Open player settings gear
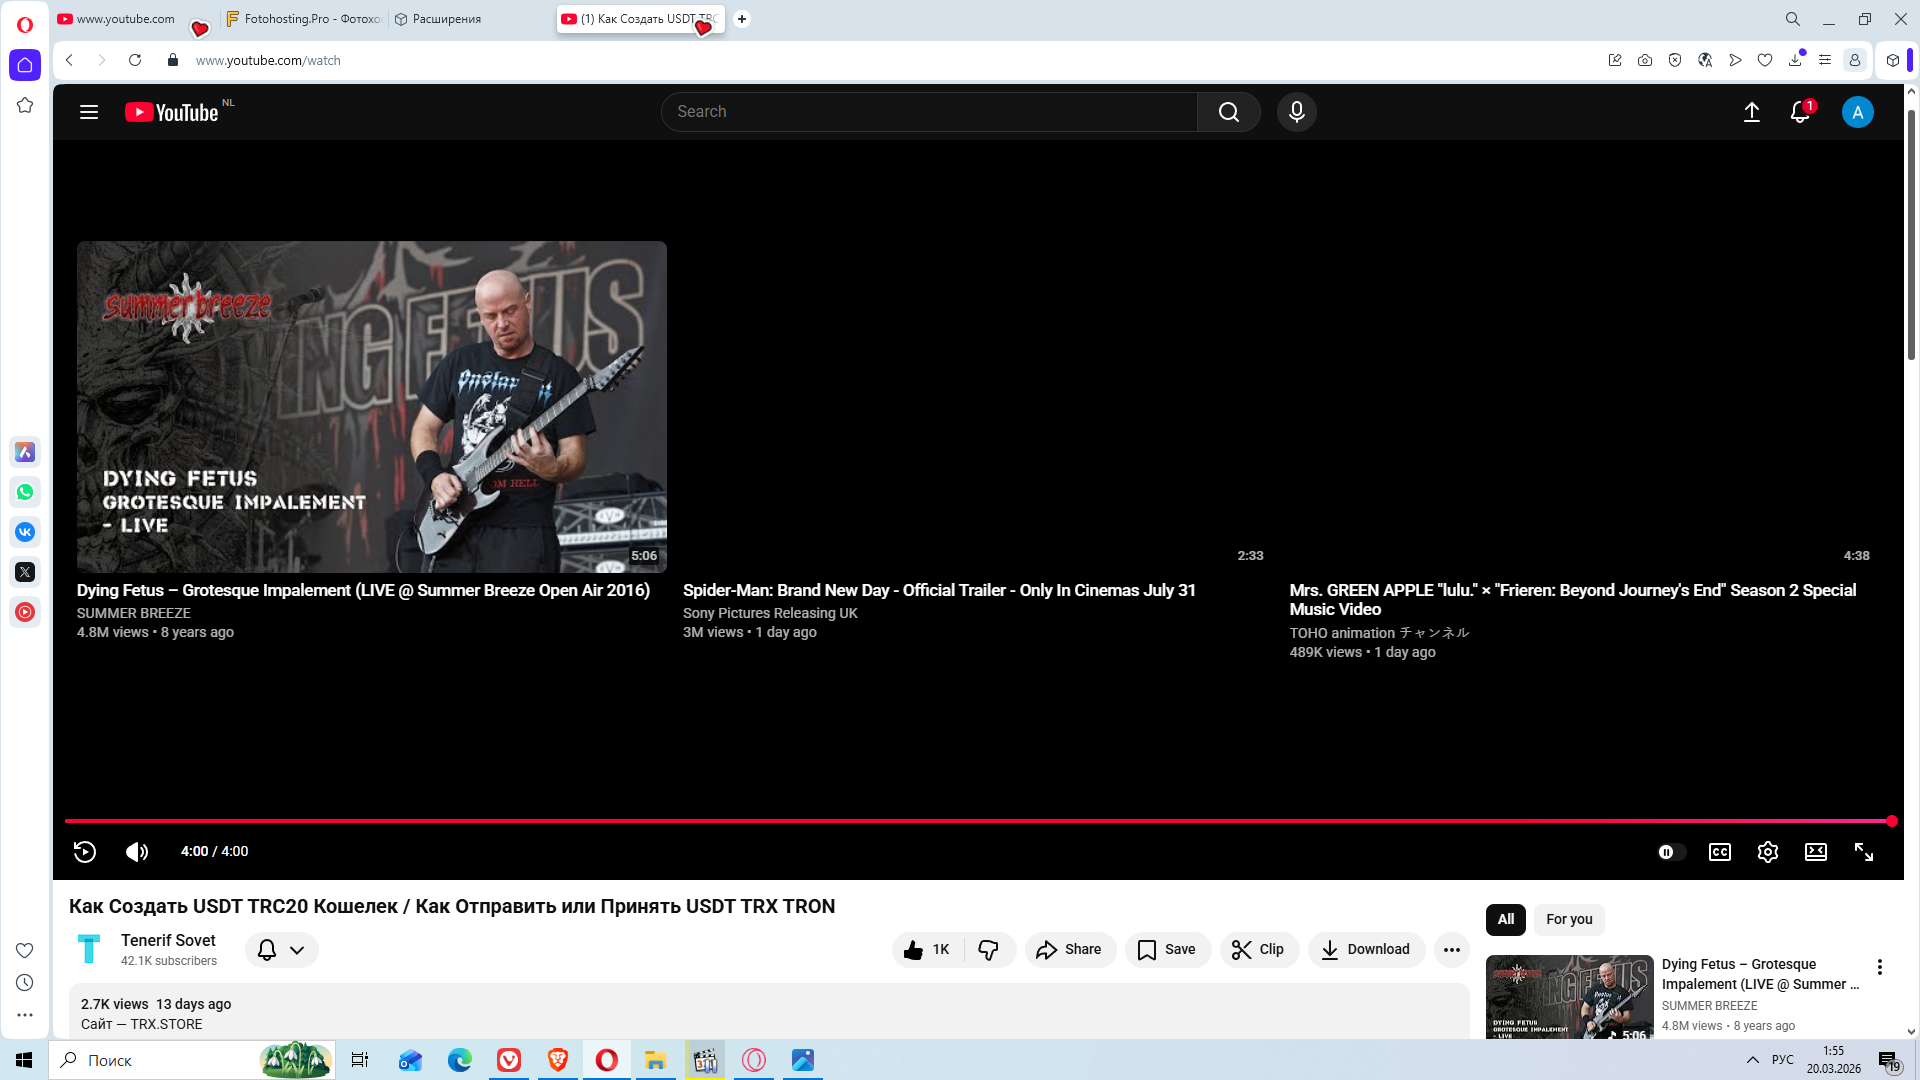 (x=1767, y=852)
